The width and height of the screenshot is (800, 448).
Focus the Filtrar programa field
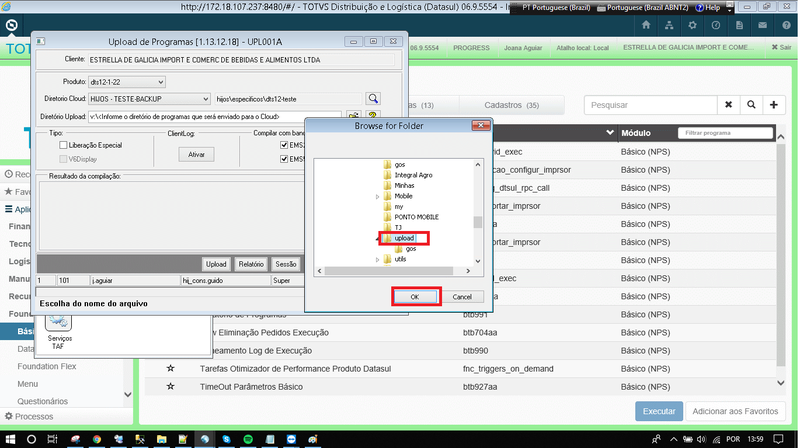(x=725, y=133)
